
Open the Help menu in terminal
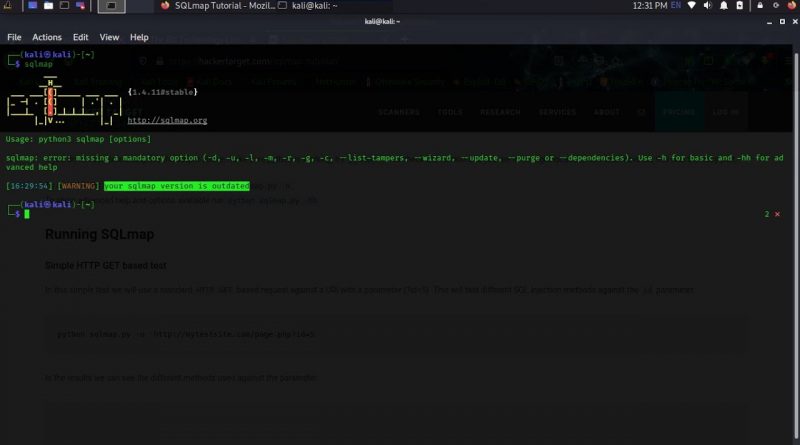pos(139,37)
